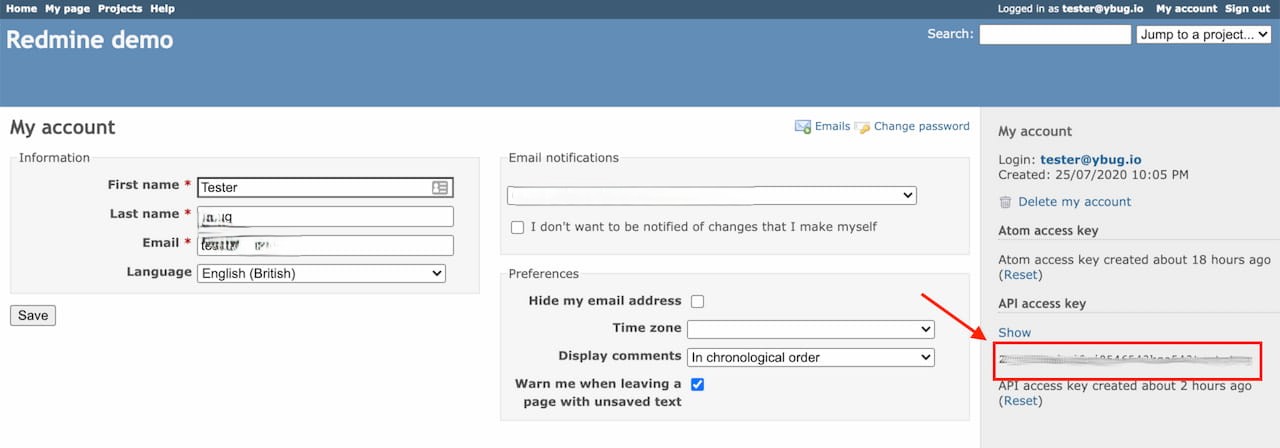Click the Emails envelope icon
Screen dimensions: 1280x448
point(802,127)
